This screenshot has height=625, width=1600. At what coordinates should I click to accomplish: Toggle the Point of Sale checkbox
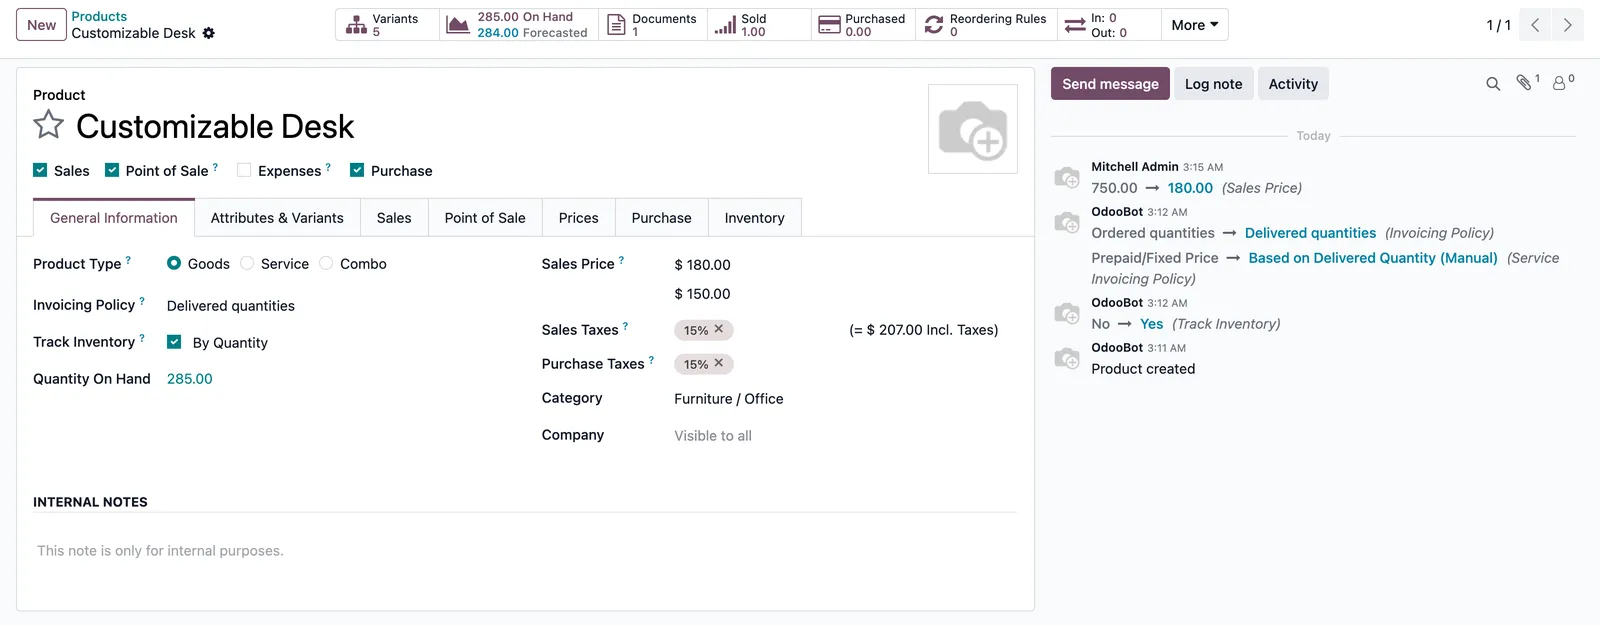click(x=112, y=170)
